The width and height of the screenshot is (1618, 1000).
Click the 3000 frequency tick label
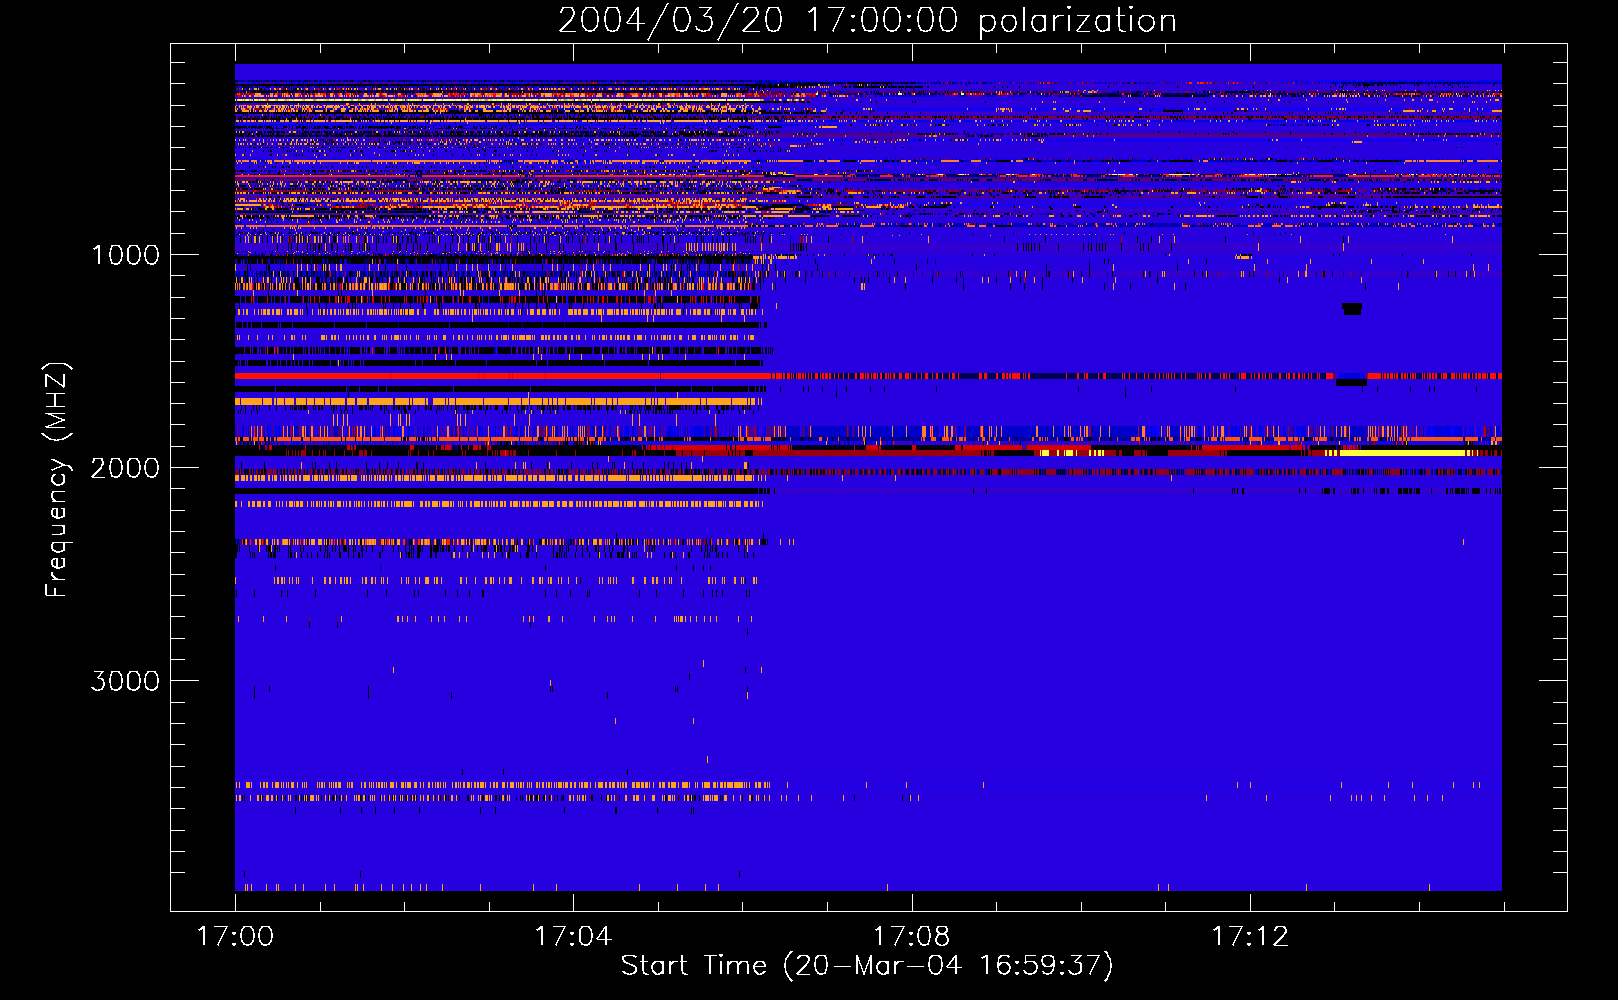[125, 681]
